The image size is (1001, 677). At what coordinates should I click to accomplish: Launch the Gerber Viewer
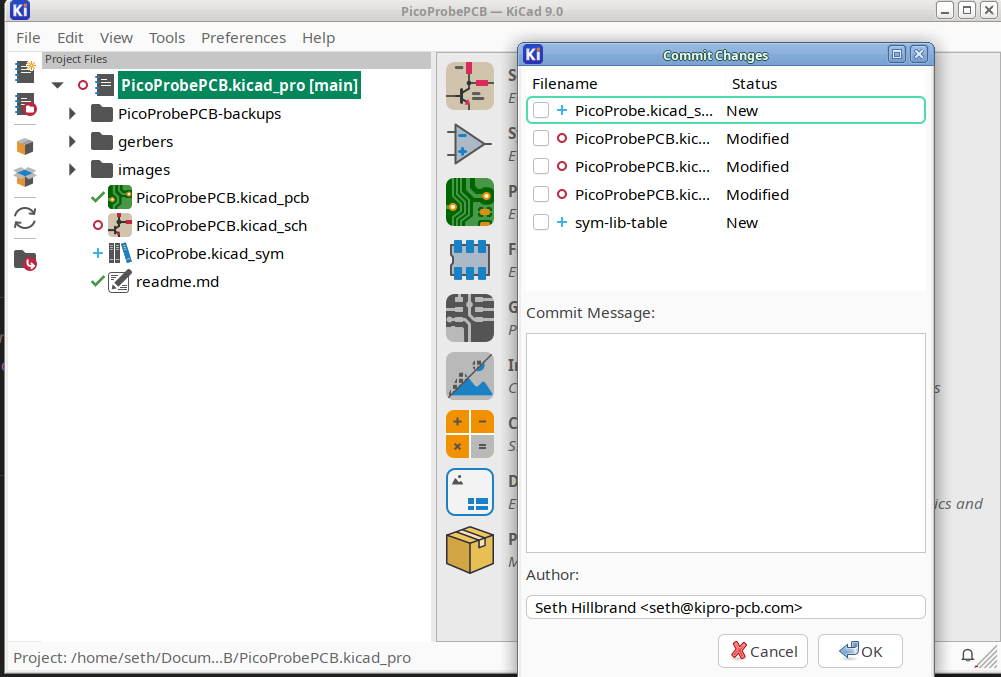(470, 318)
